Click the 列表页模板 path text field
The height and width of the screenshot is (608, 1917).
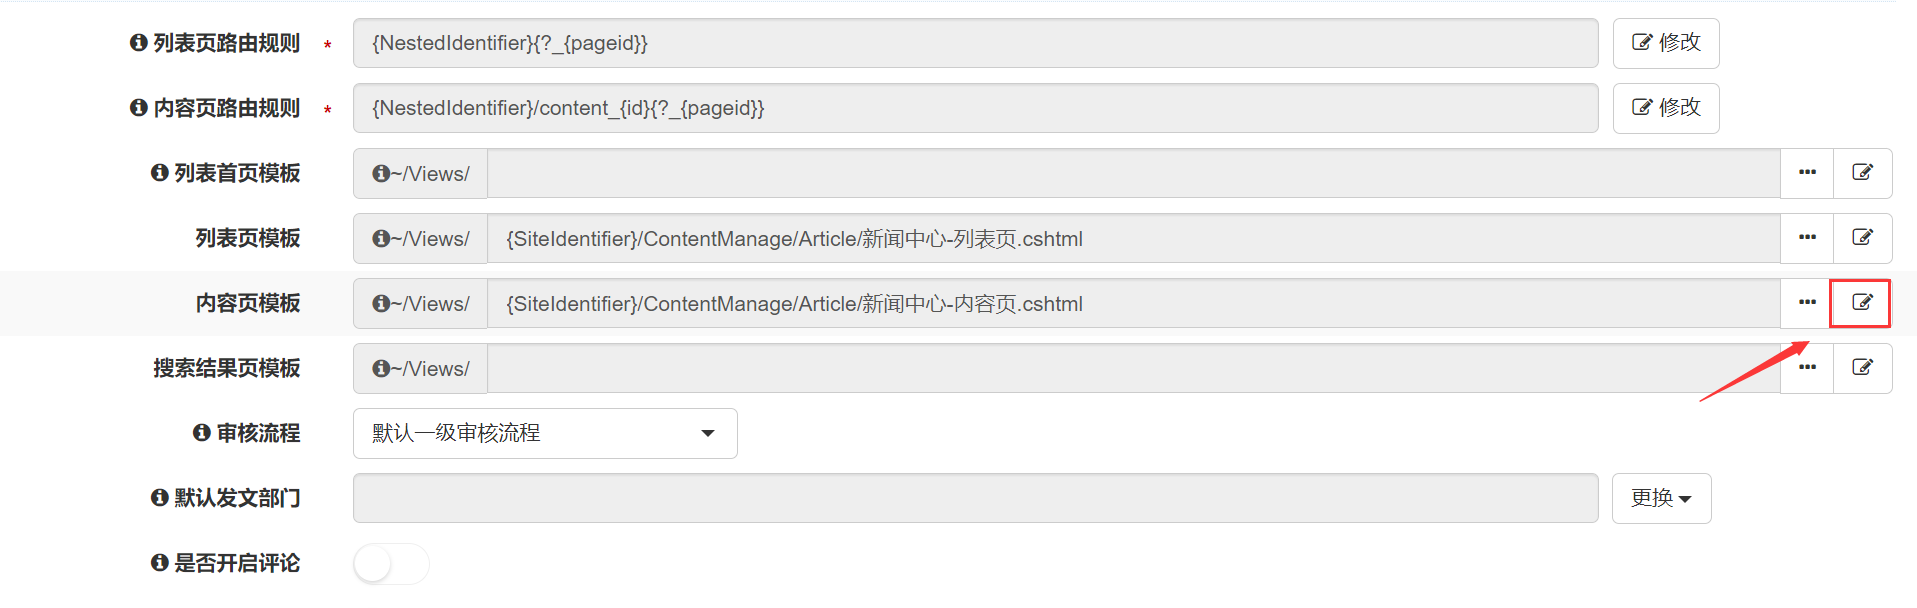click(x=1132, y=238)
